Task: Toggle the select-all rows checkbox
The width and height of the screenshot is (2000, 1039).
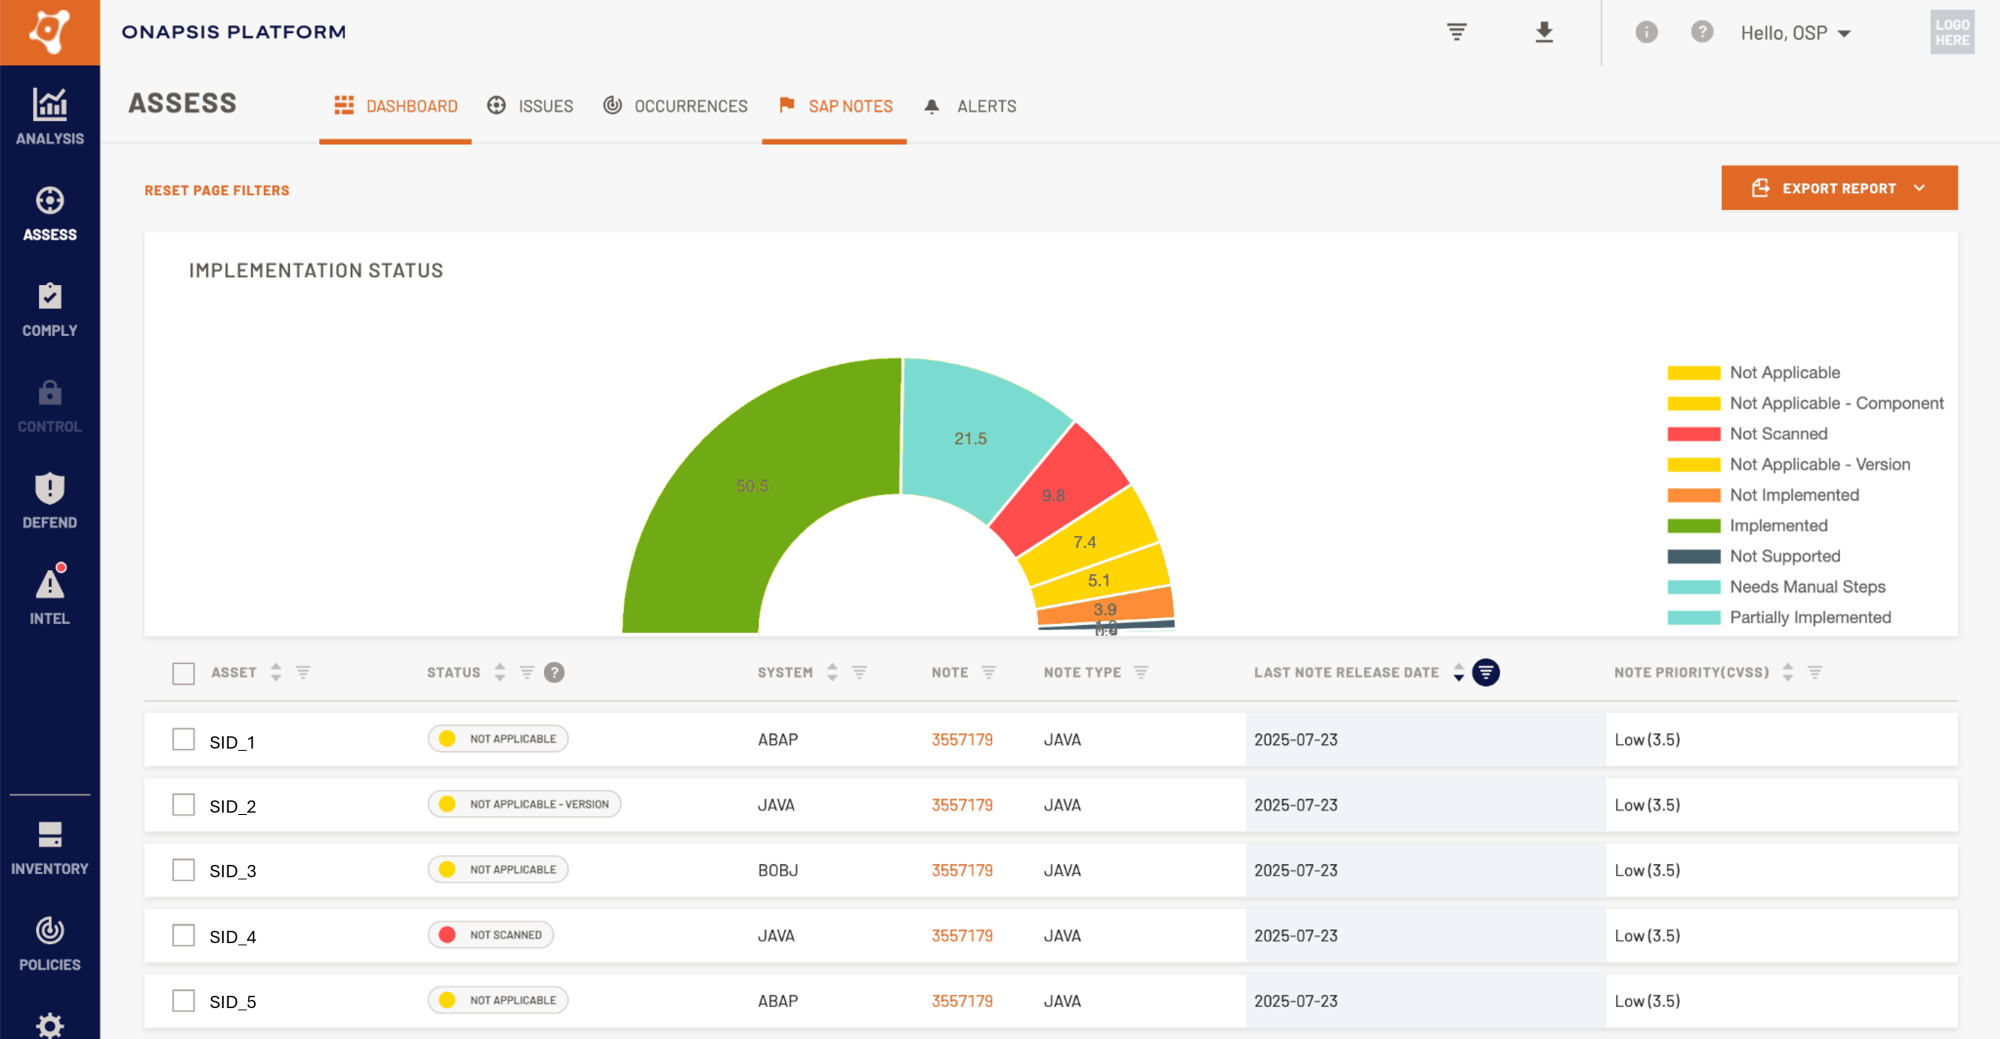Action: point(183,674)
